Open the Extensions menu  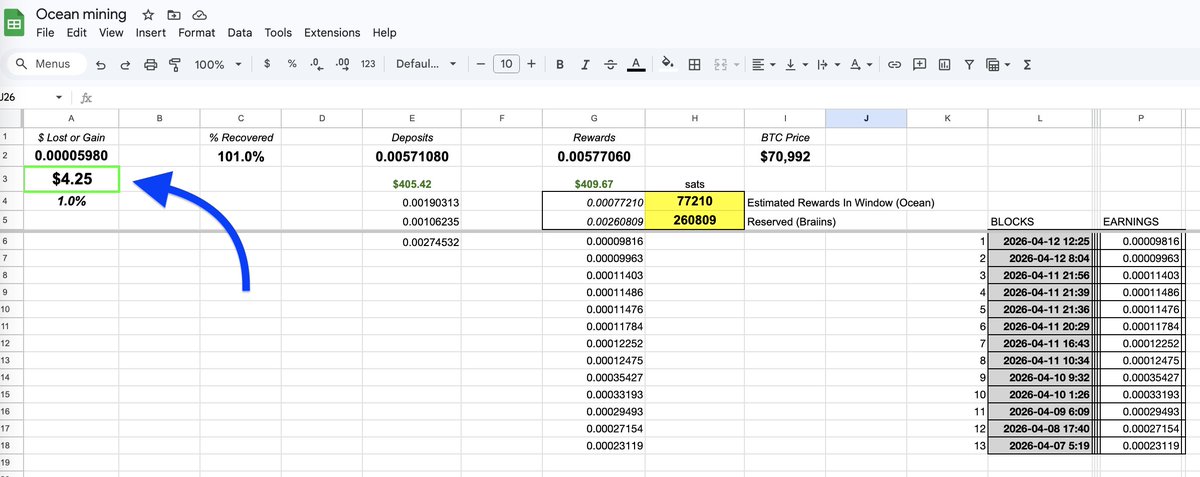coord(332,33)
